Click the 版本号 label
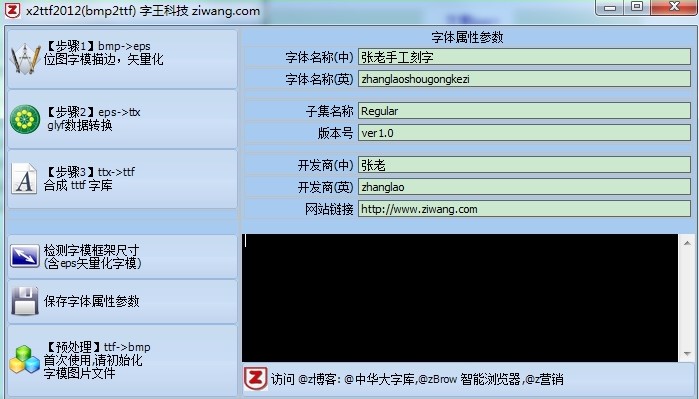Screen dimensions: 699x399 pos(335,133)
